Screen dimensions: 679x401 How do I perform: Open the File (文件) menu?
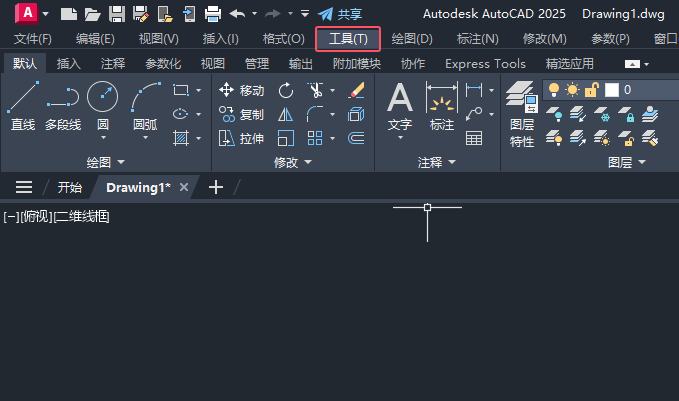click(33, 39)
